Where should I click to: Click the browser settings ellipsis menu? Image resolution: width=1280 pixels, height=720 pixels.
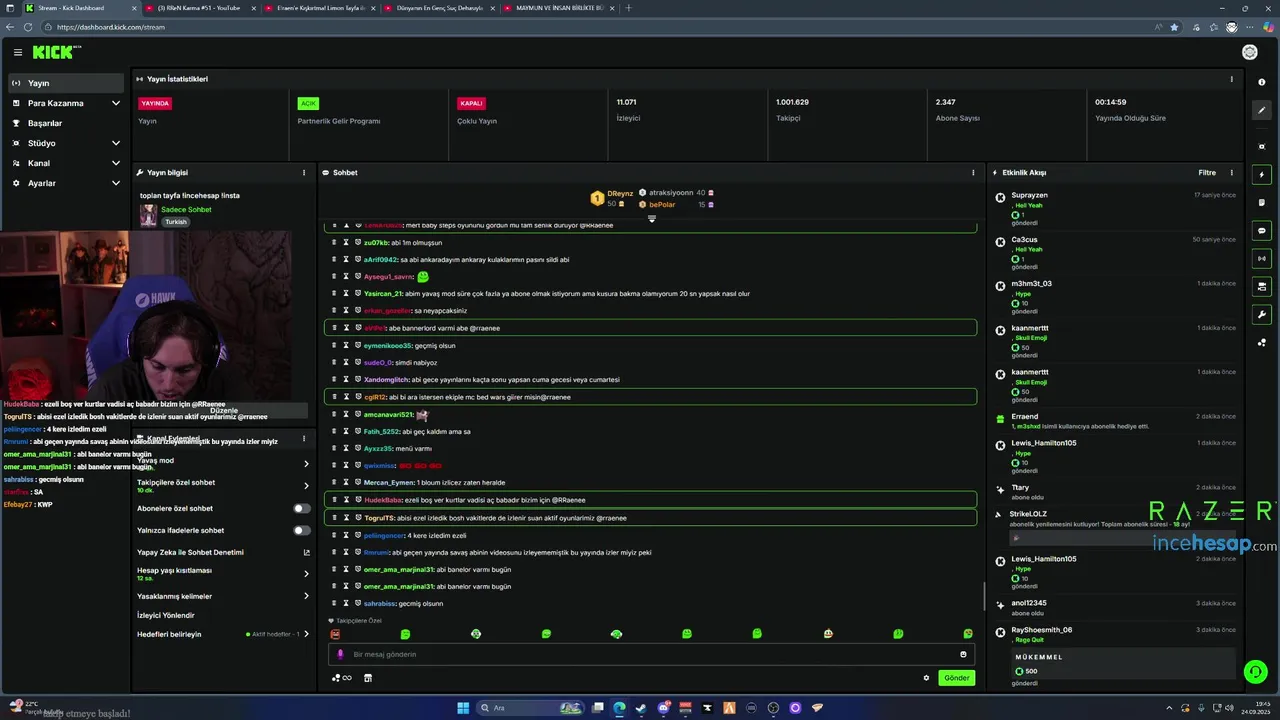1249,27
